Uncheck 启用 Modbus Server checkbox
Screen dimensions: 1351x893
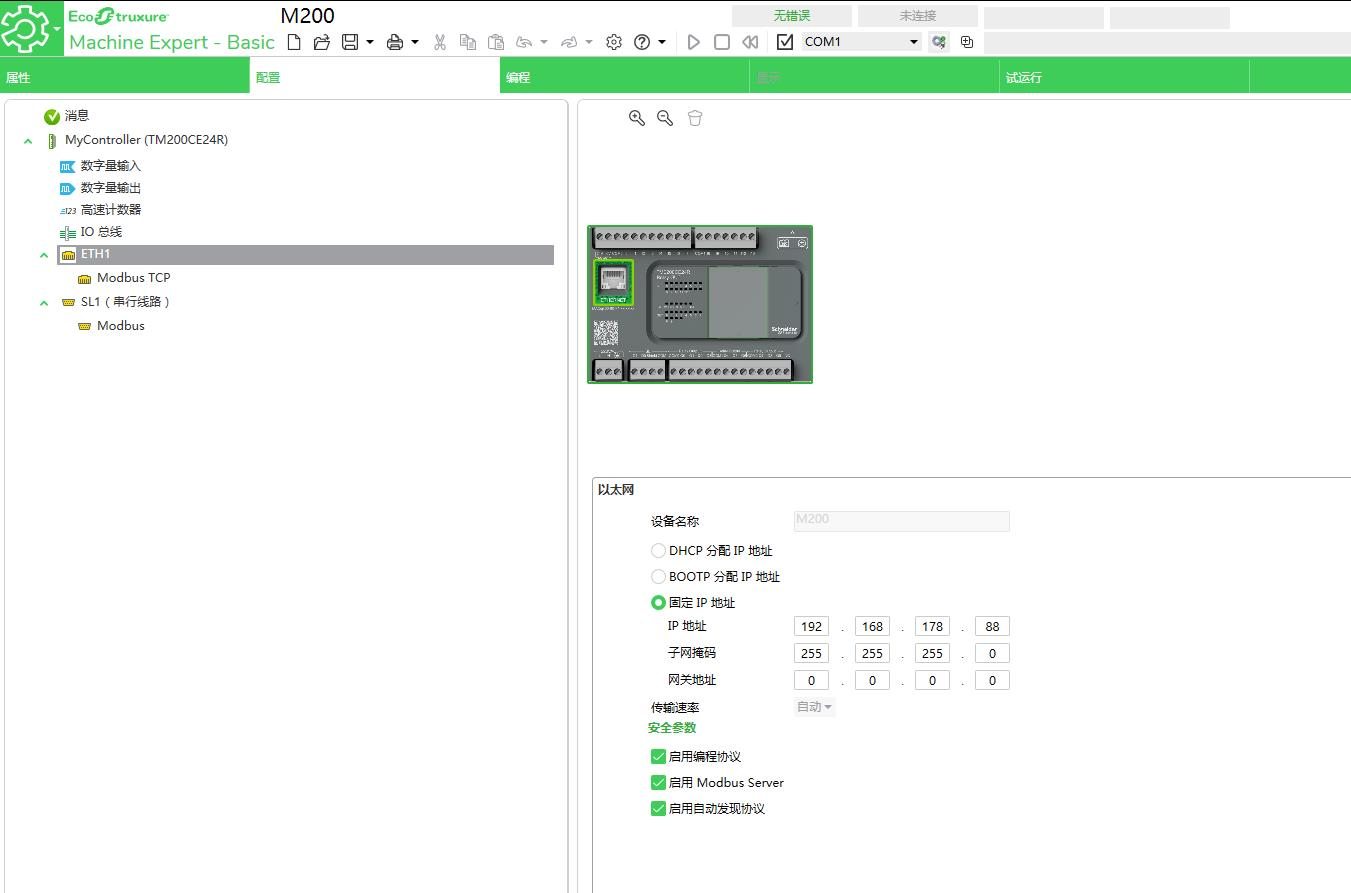[x=658, y=783]
